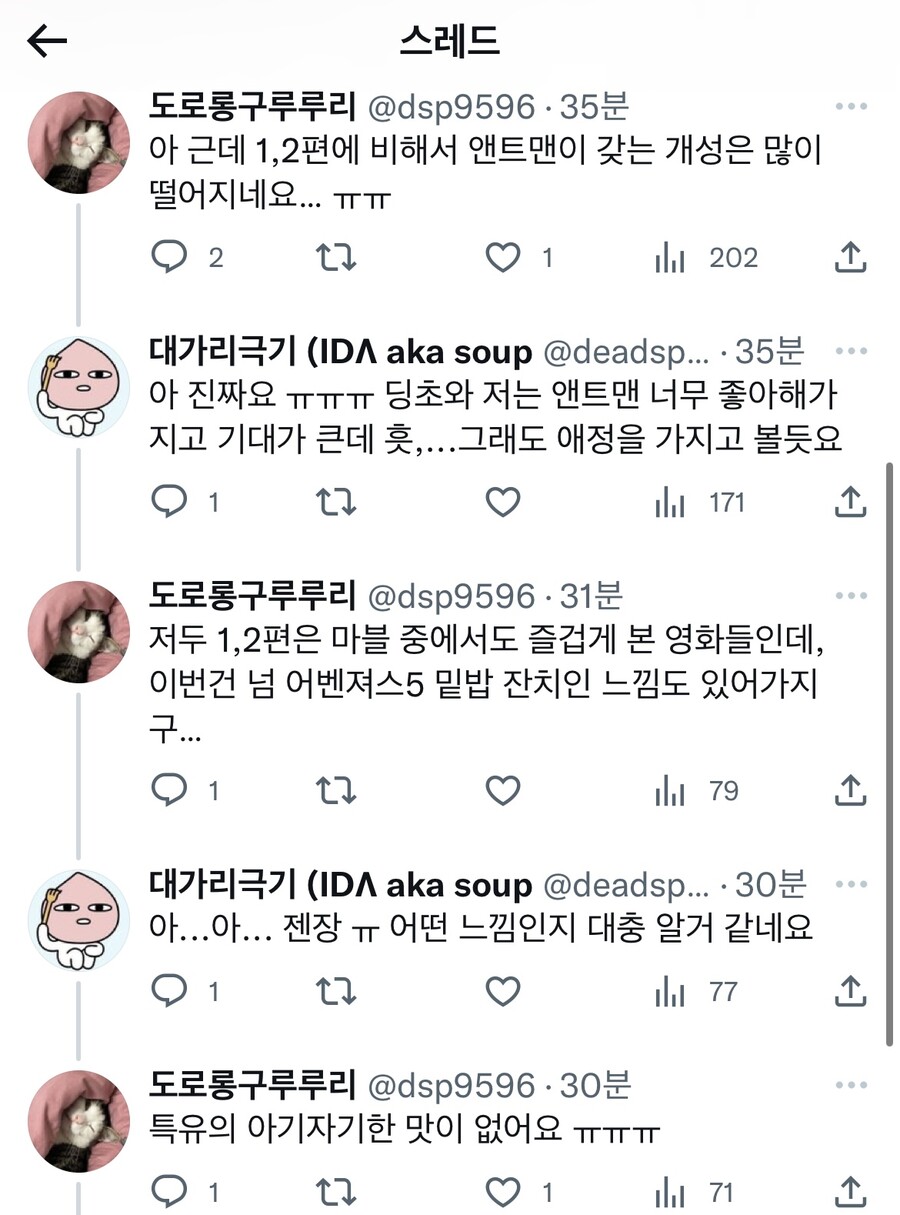
Task: Like the tweet with 171 views
Action: [x=503, y=502]
